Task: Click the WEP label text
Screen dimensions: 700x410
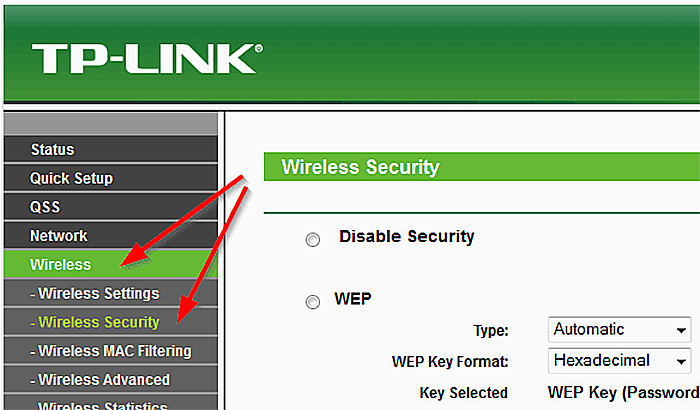Action: tap(353, 299)
